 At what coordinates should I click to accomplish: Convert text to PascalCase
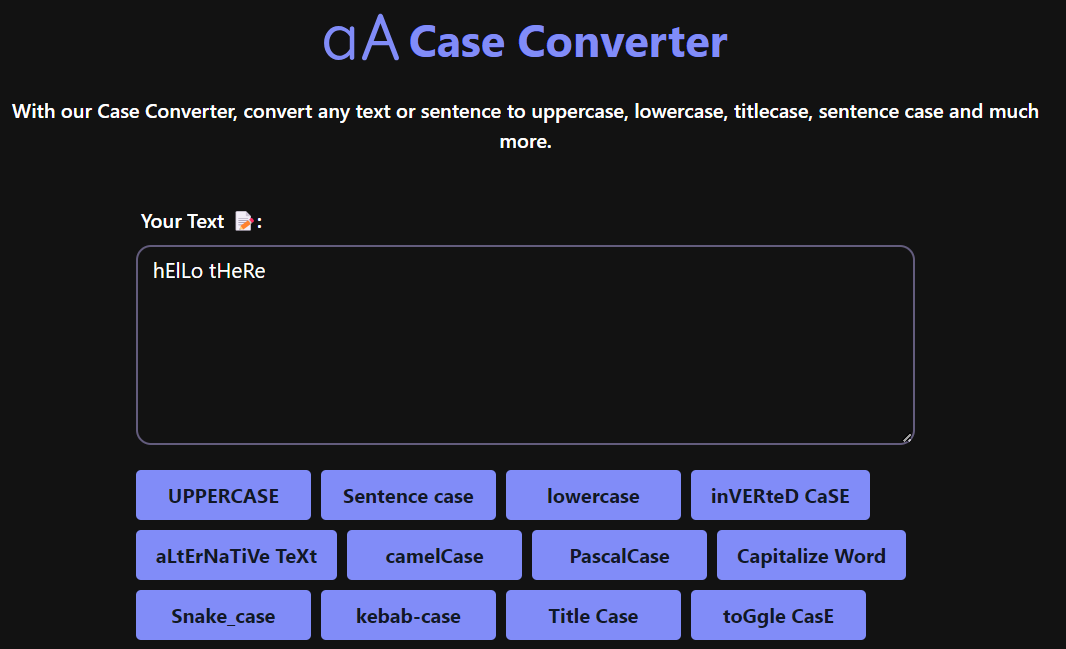pos(618,554)
